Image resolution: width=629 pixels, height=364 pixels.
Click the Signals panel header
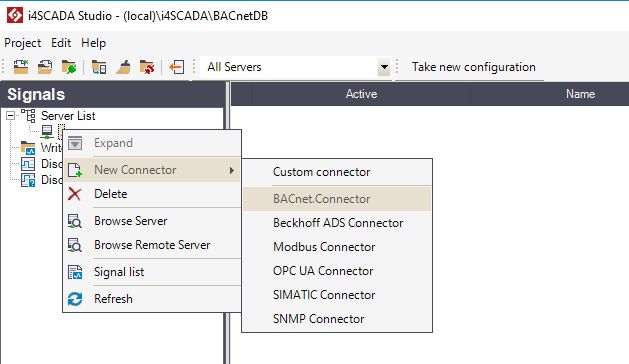tap(112, 94)
